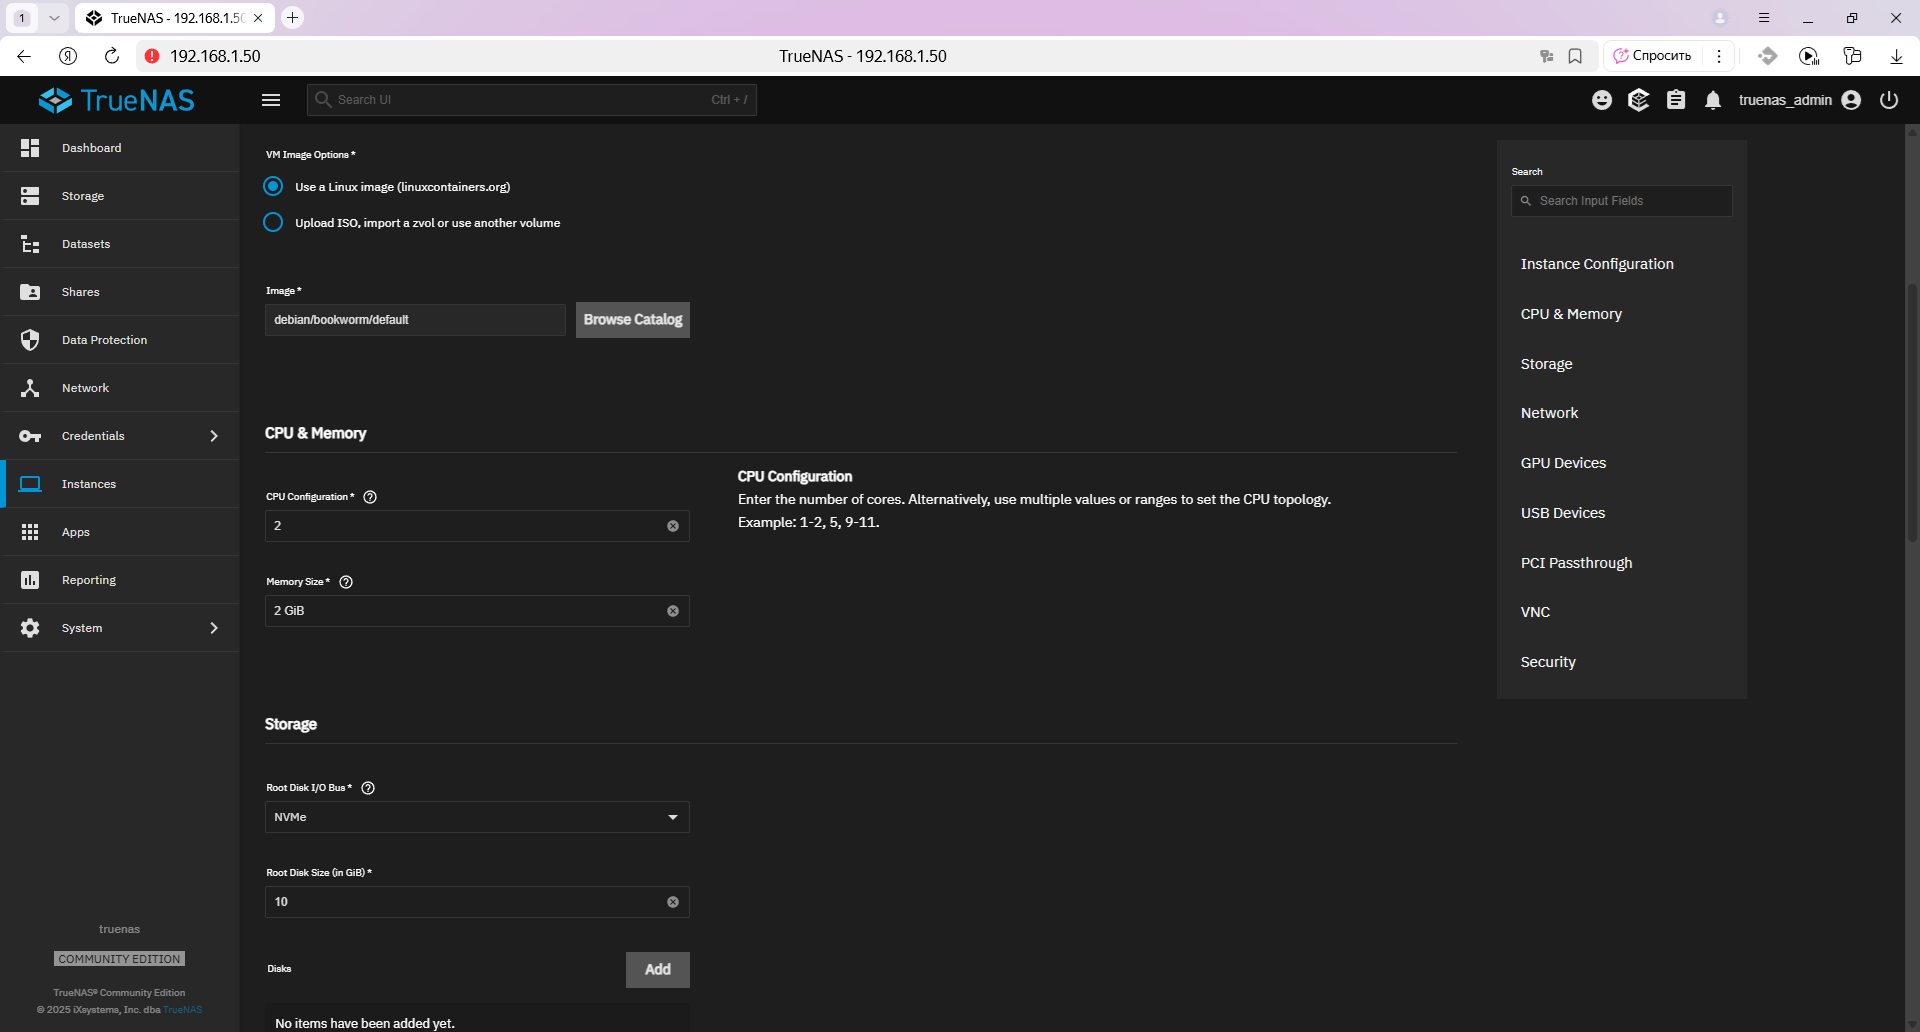This screenshot has width=1920, height=1032.
Task: Click the feedback smiley icon
Action: pos(1602,100)
